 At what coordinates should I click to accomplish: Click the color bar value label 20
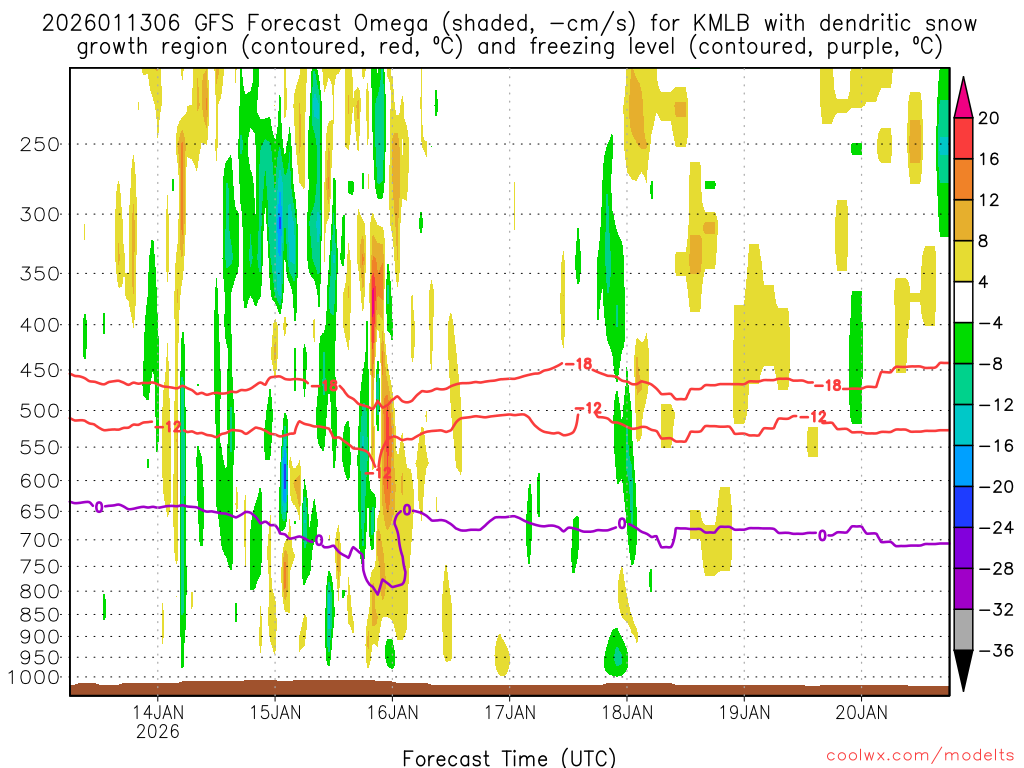(x=989, y=118)
